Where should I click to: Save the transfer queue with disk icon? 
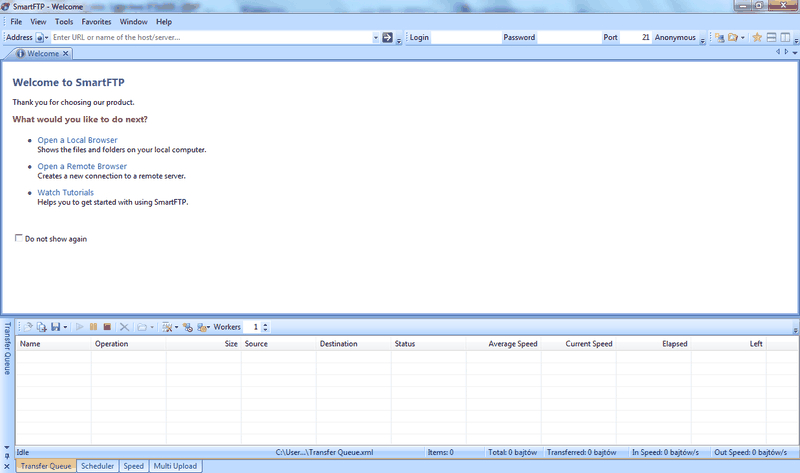point(56,327)
